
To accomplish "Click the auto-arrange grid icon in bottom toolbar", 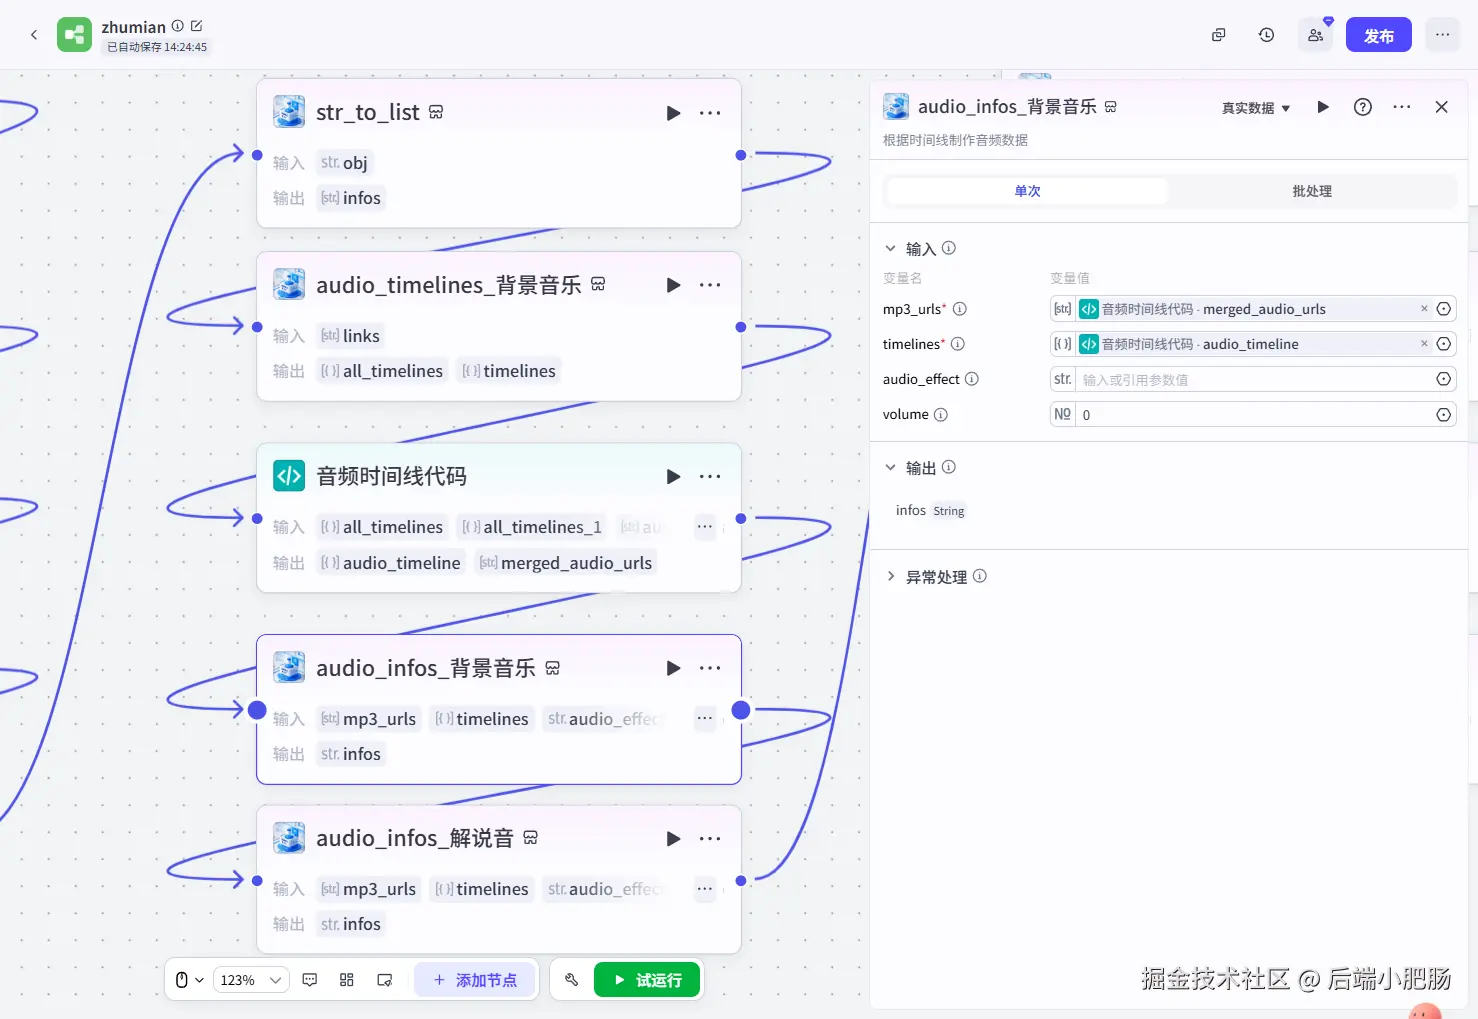I will click(x=347, y=980).
